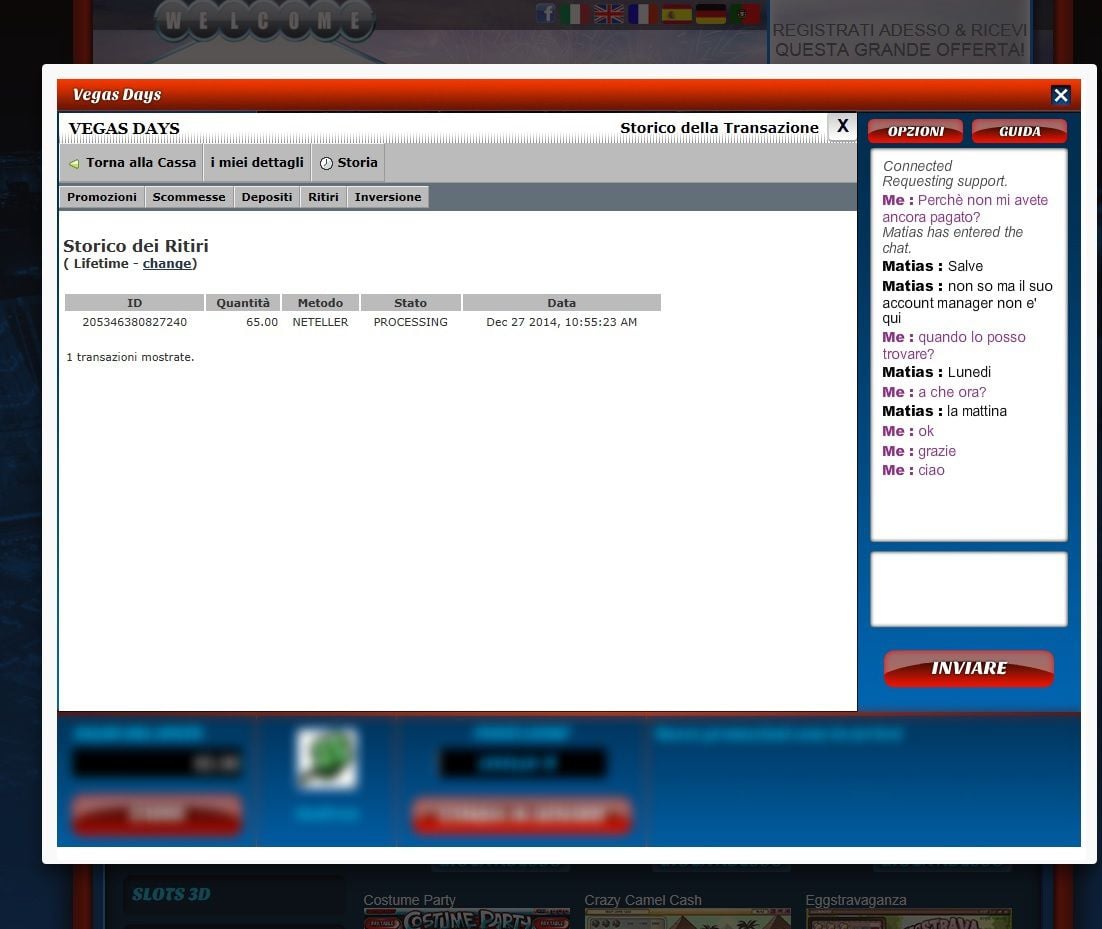Switch to the Promozioni tab
This screenshot has width=1102, height=929.
[102, 197]
